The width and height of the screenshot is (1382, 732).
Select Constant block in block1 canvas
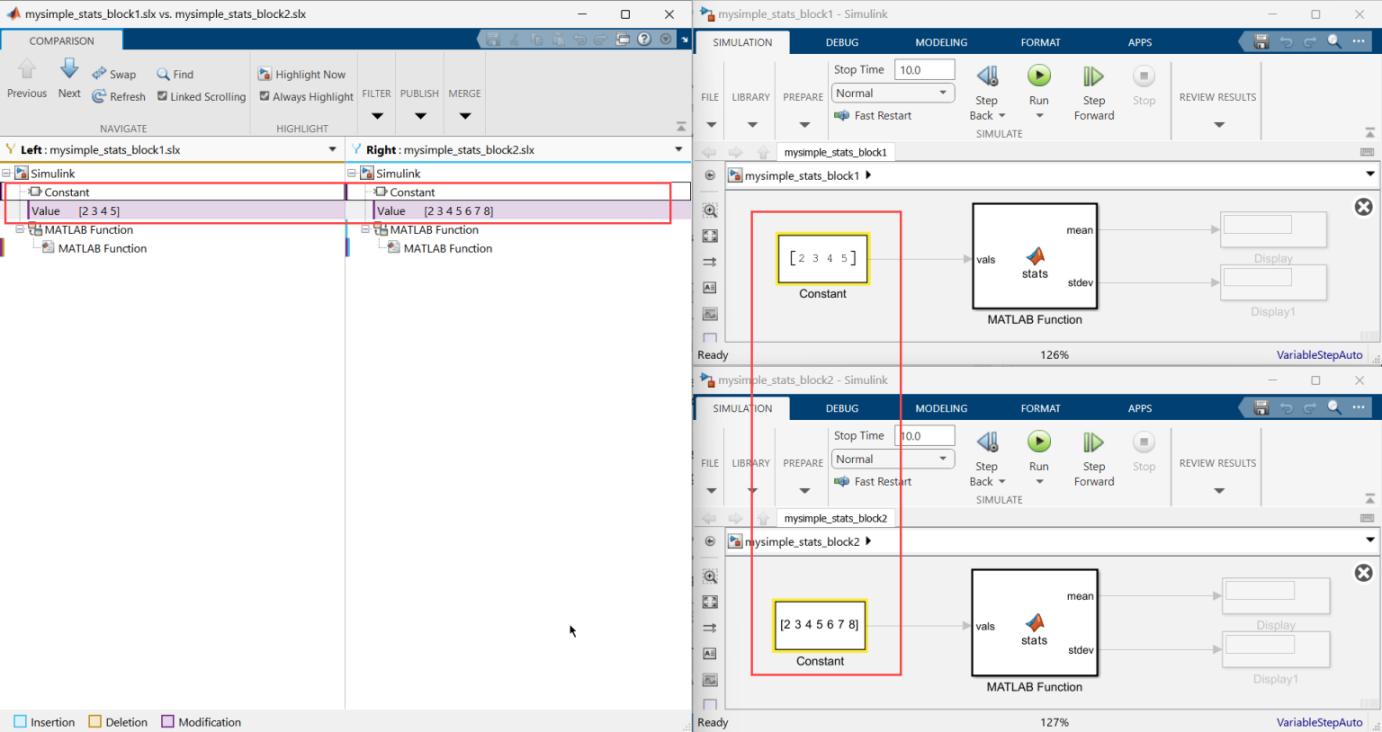(x=823, y=258)
